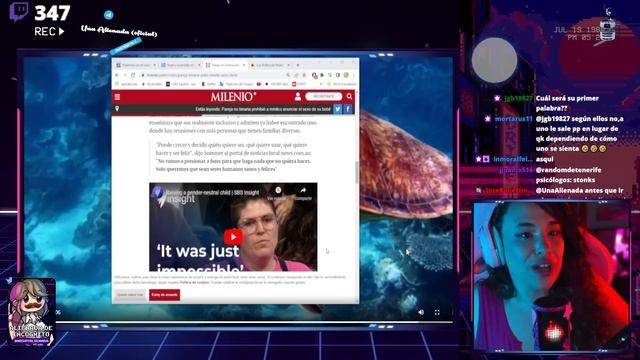Click the Milenio logo
640x360 pixels.
pyautogui.click(x=233, y=97)
